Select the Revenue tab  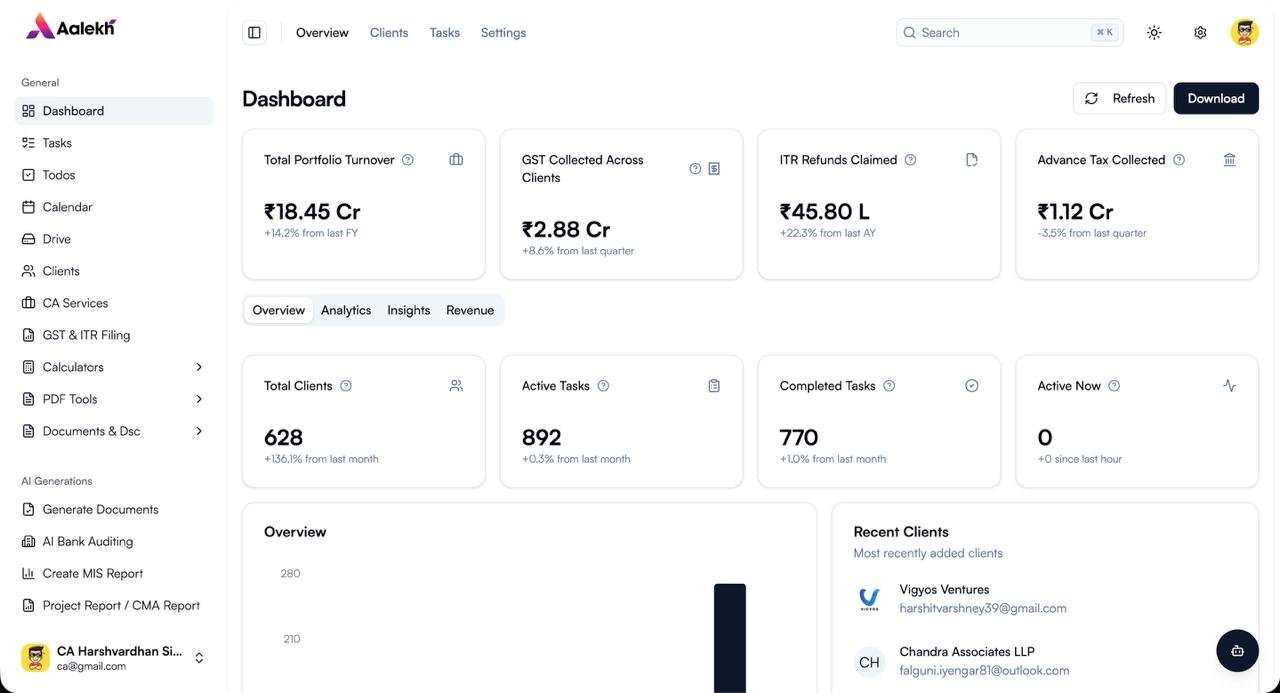tap(470, 310)
